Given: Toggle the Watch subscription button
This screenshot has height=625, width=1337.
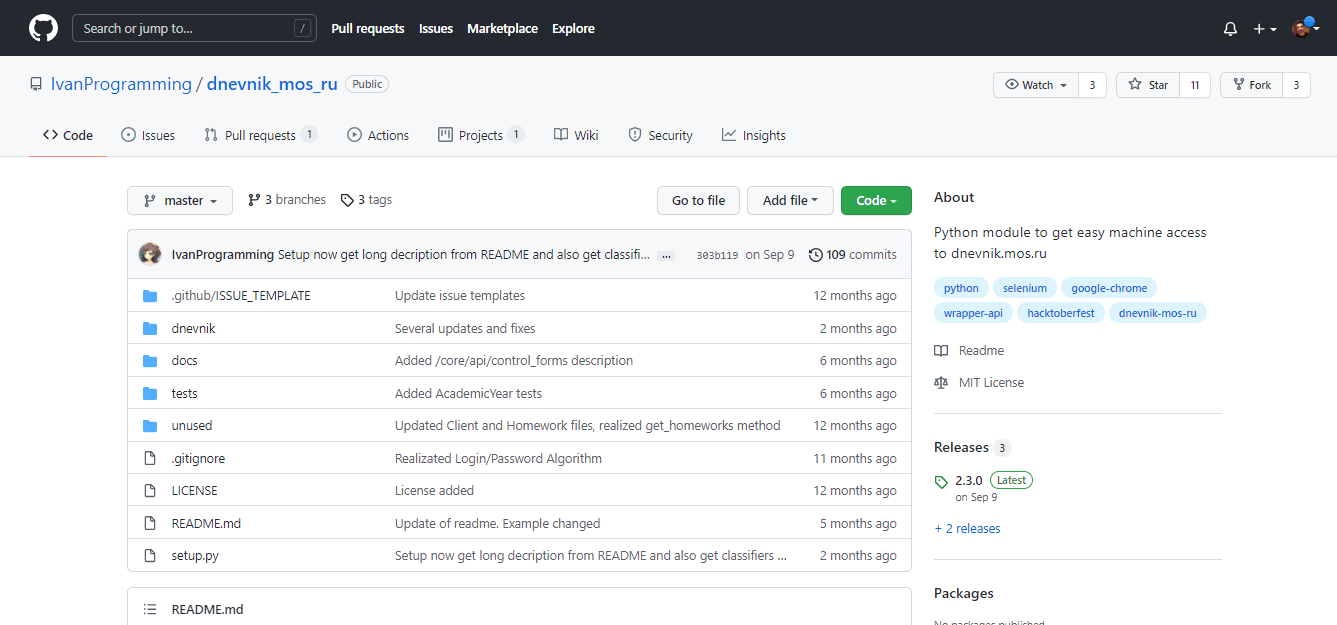Looking at the screenshot, I should click(1036, 85).
